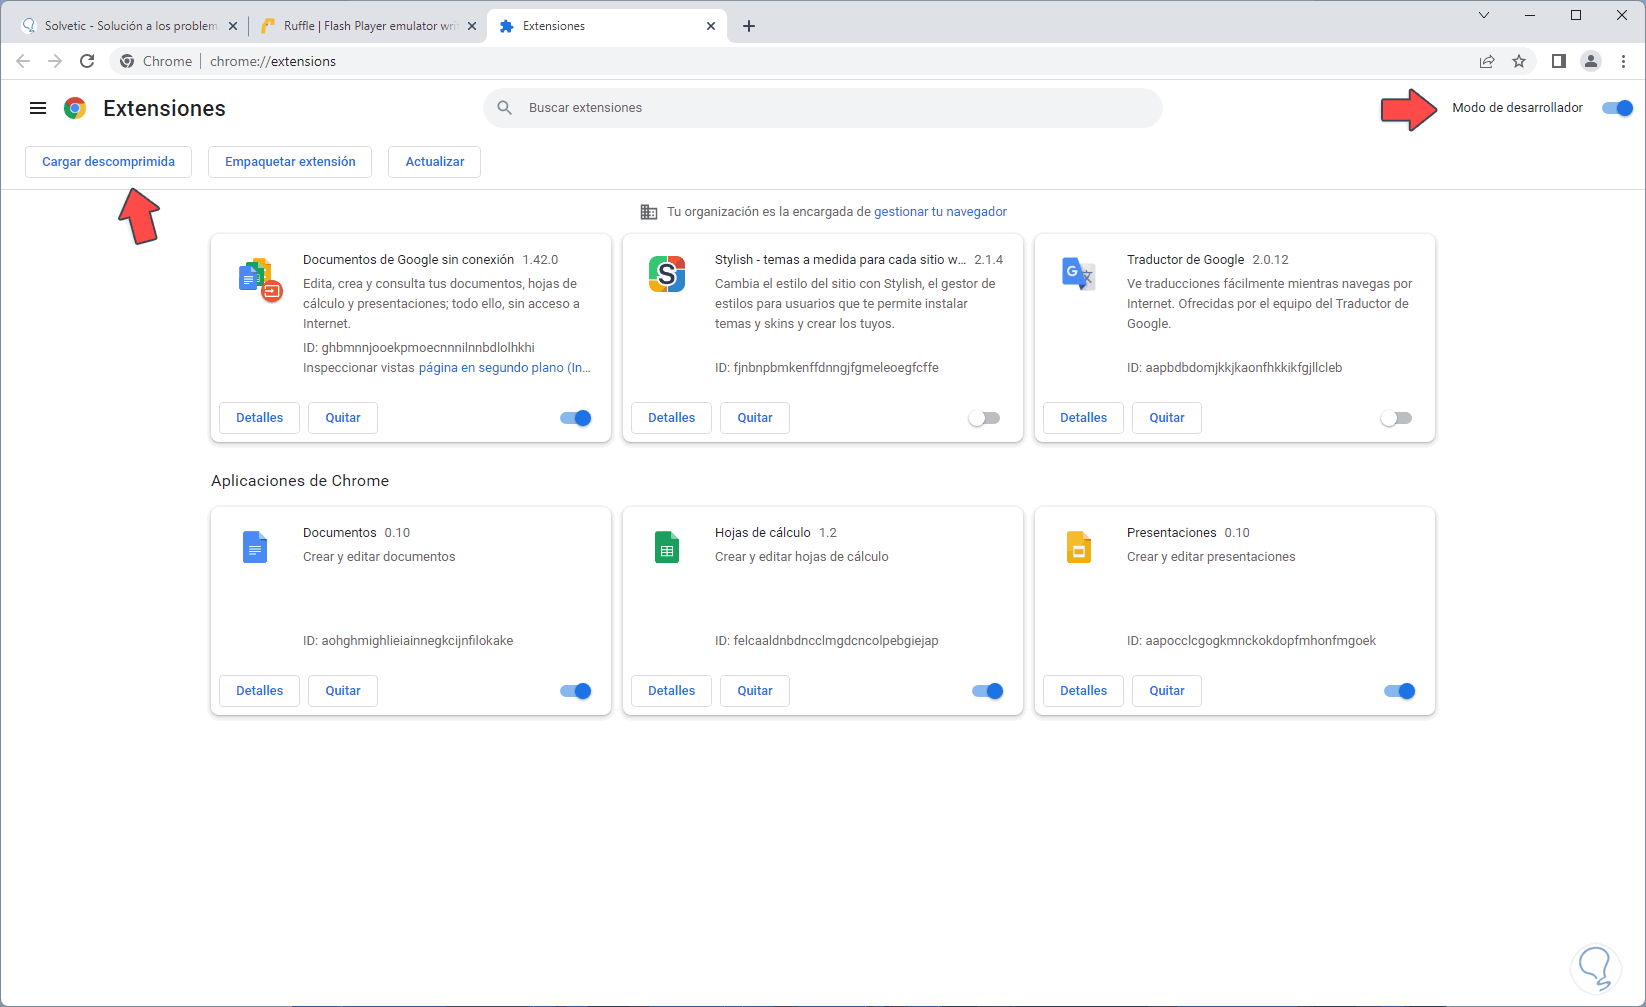
Task: Disable Documentos de Google sin conexión extension
Action: coord(576,418)
